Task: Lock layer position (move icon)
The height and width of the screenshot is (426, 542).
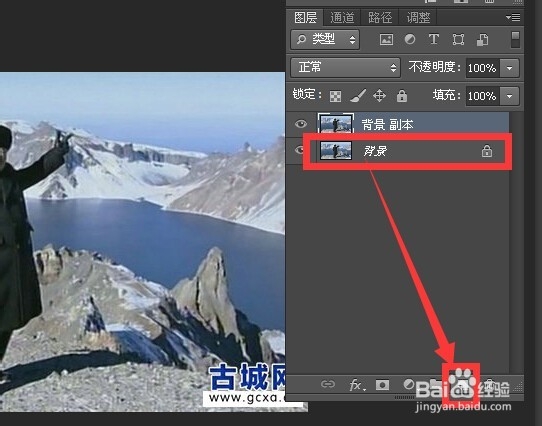Action: pos(380,96)
